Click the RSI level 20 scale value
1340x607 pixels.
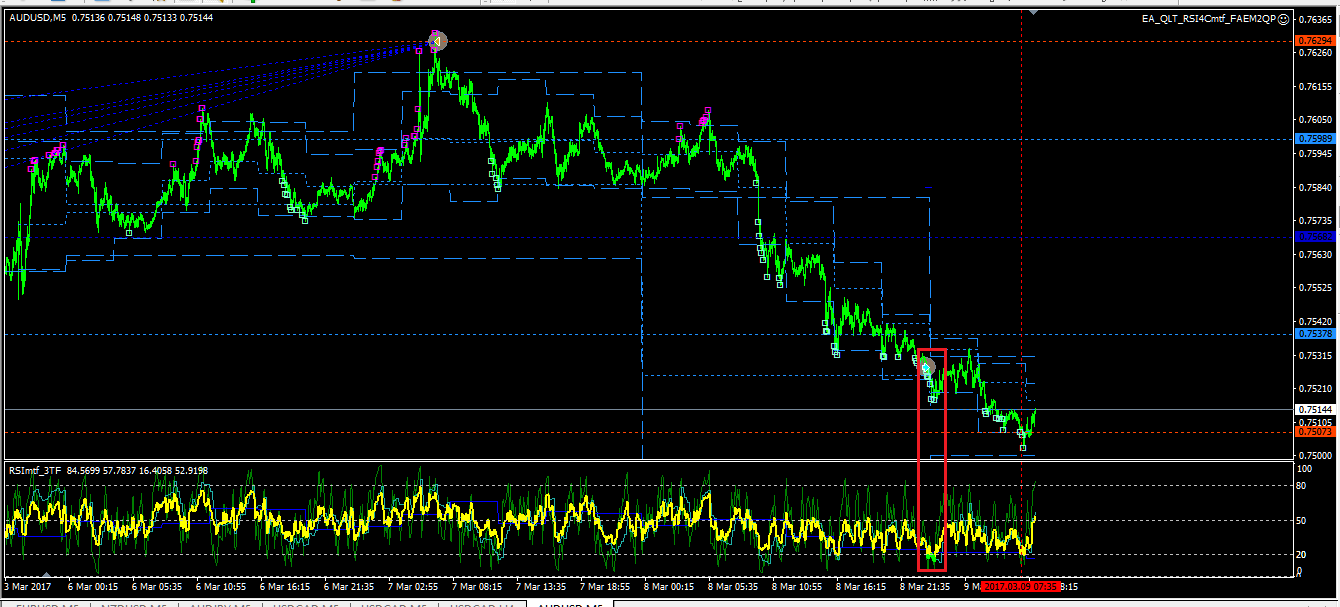[1303, 555]
